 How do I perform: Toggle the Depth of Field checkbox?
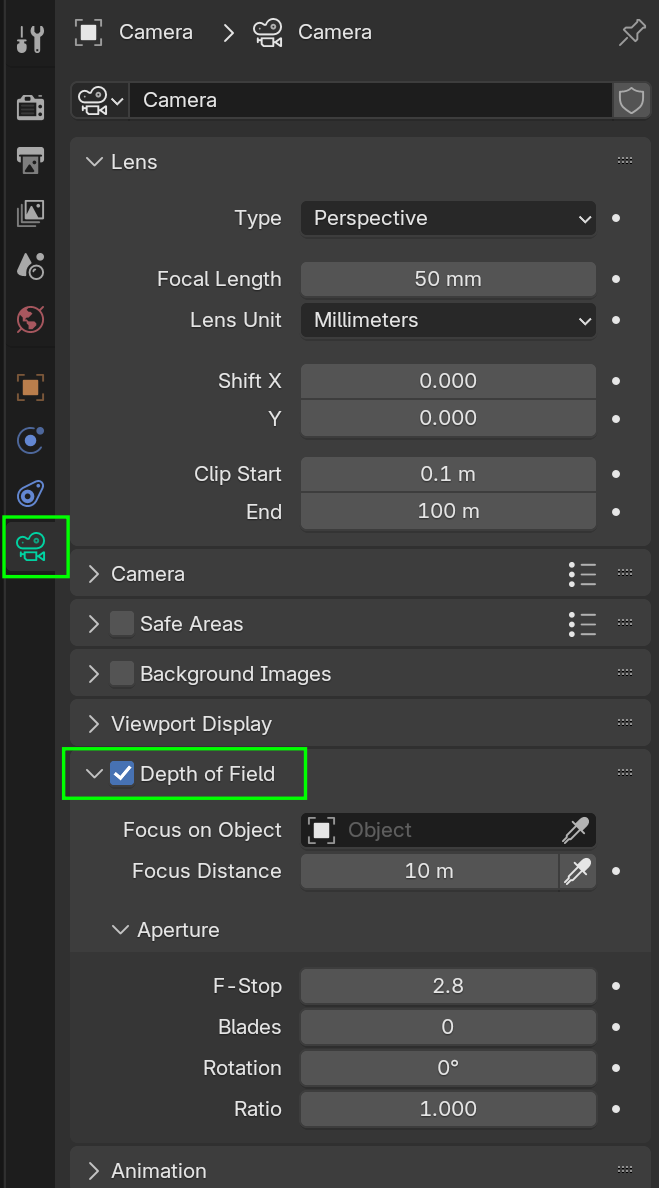coord(122,772)
